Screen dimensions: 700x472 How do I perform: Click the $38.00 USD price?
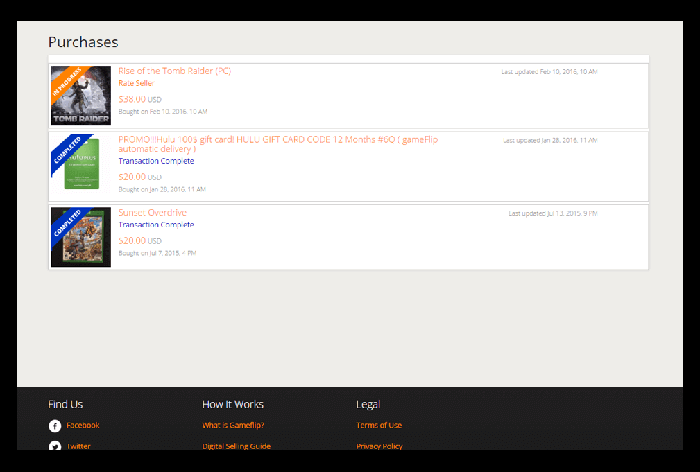click(x=139, y=99)
